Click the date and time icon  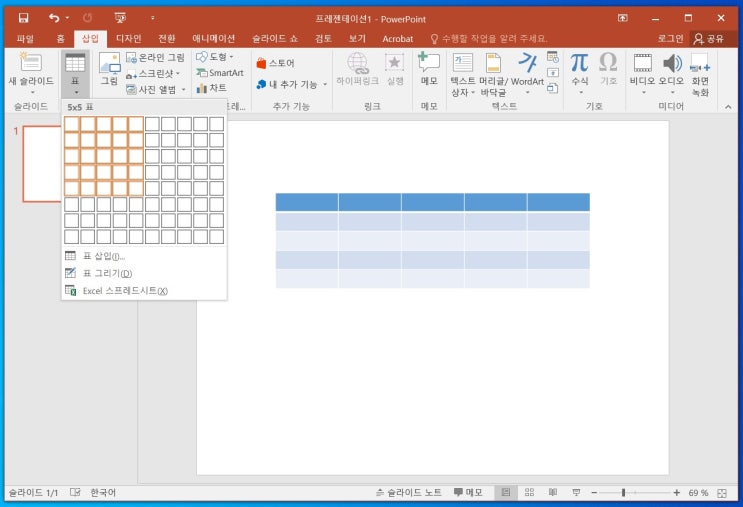[553, 57]
